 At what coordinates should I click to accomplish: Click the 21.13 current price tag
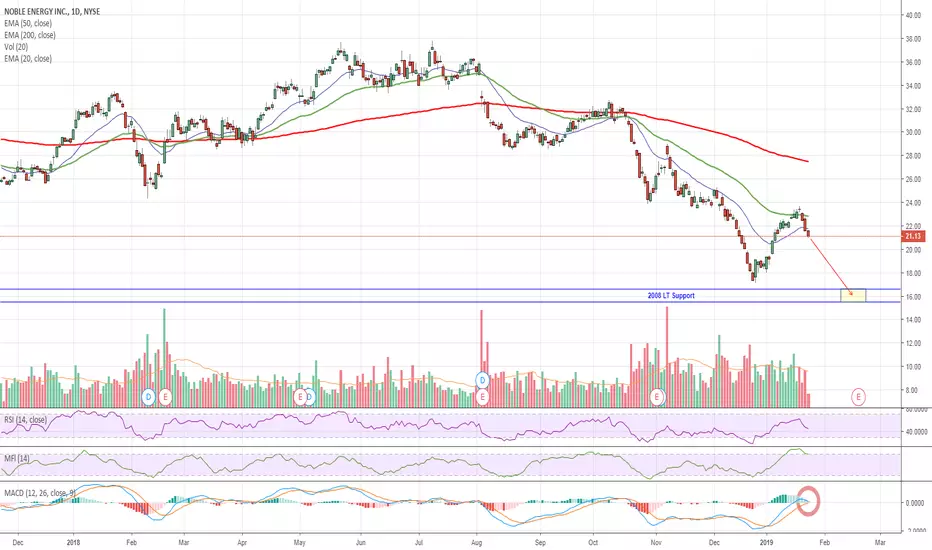point(913,237)
